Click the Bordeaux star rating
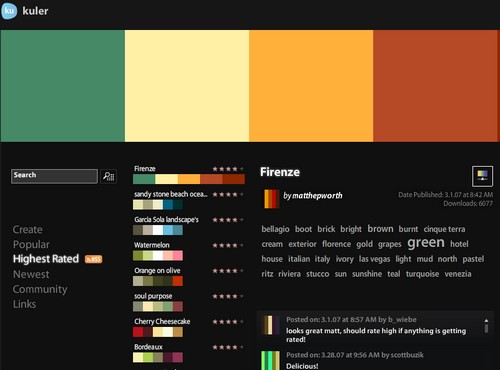The width and height of the screenshot is (500, 370). pos(228,347)
